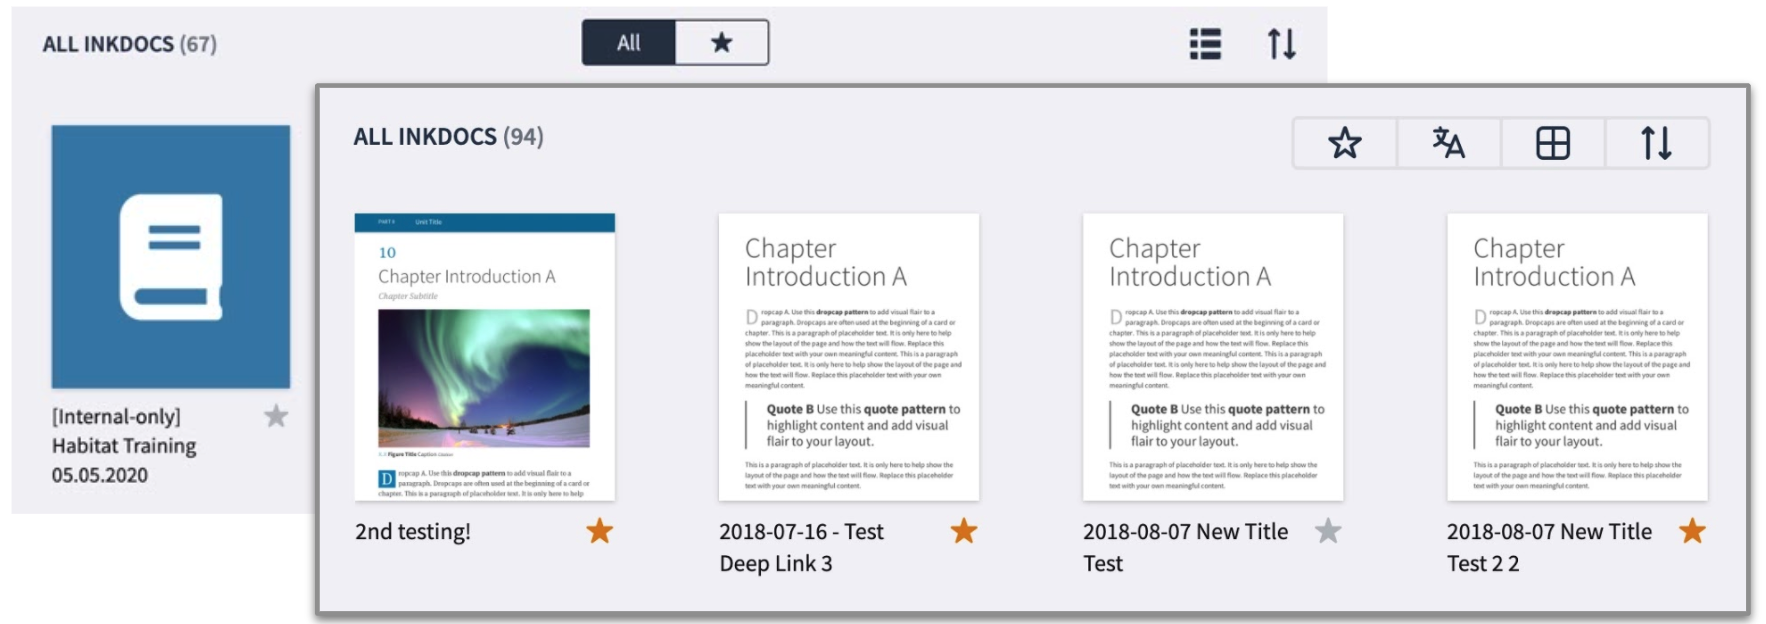Viewport: 1766px width, 624px height.
Task: Unfavorite the 2nd testing! document
Action: pos(600,531)
